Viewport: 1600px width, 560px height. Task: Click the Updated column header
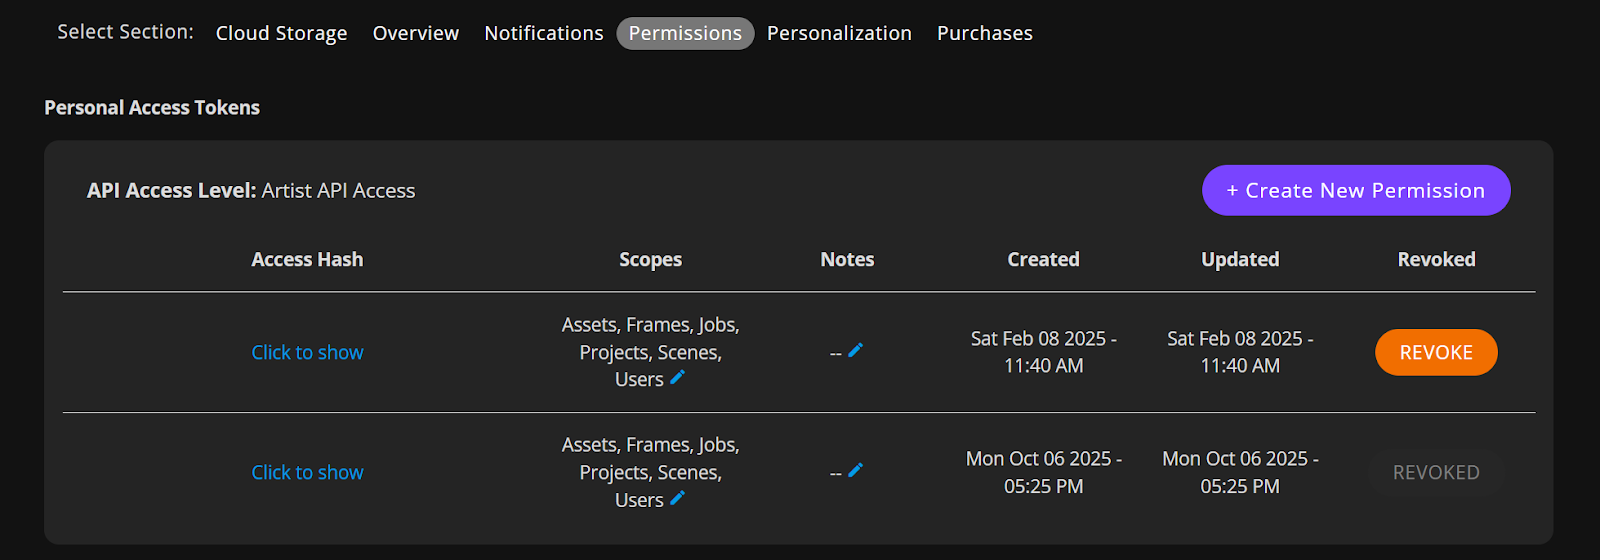1239,259
